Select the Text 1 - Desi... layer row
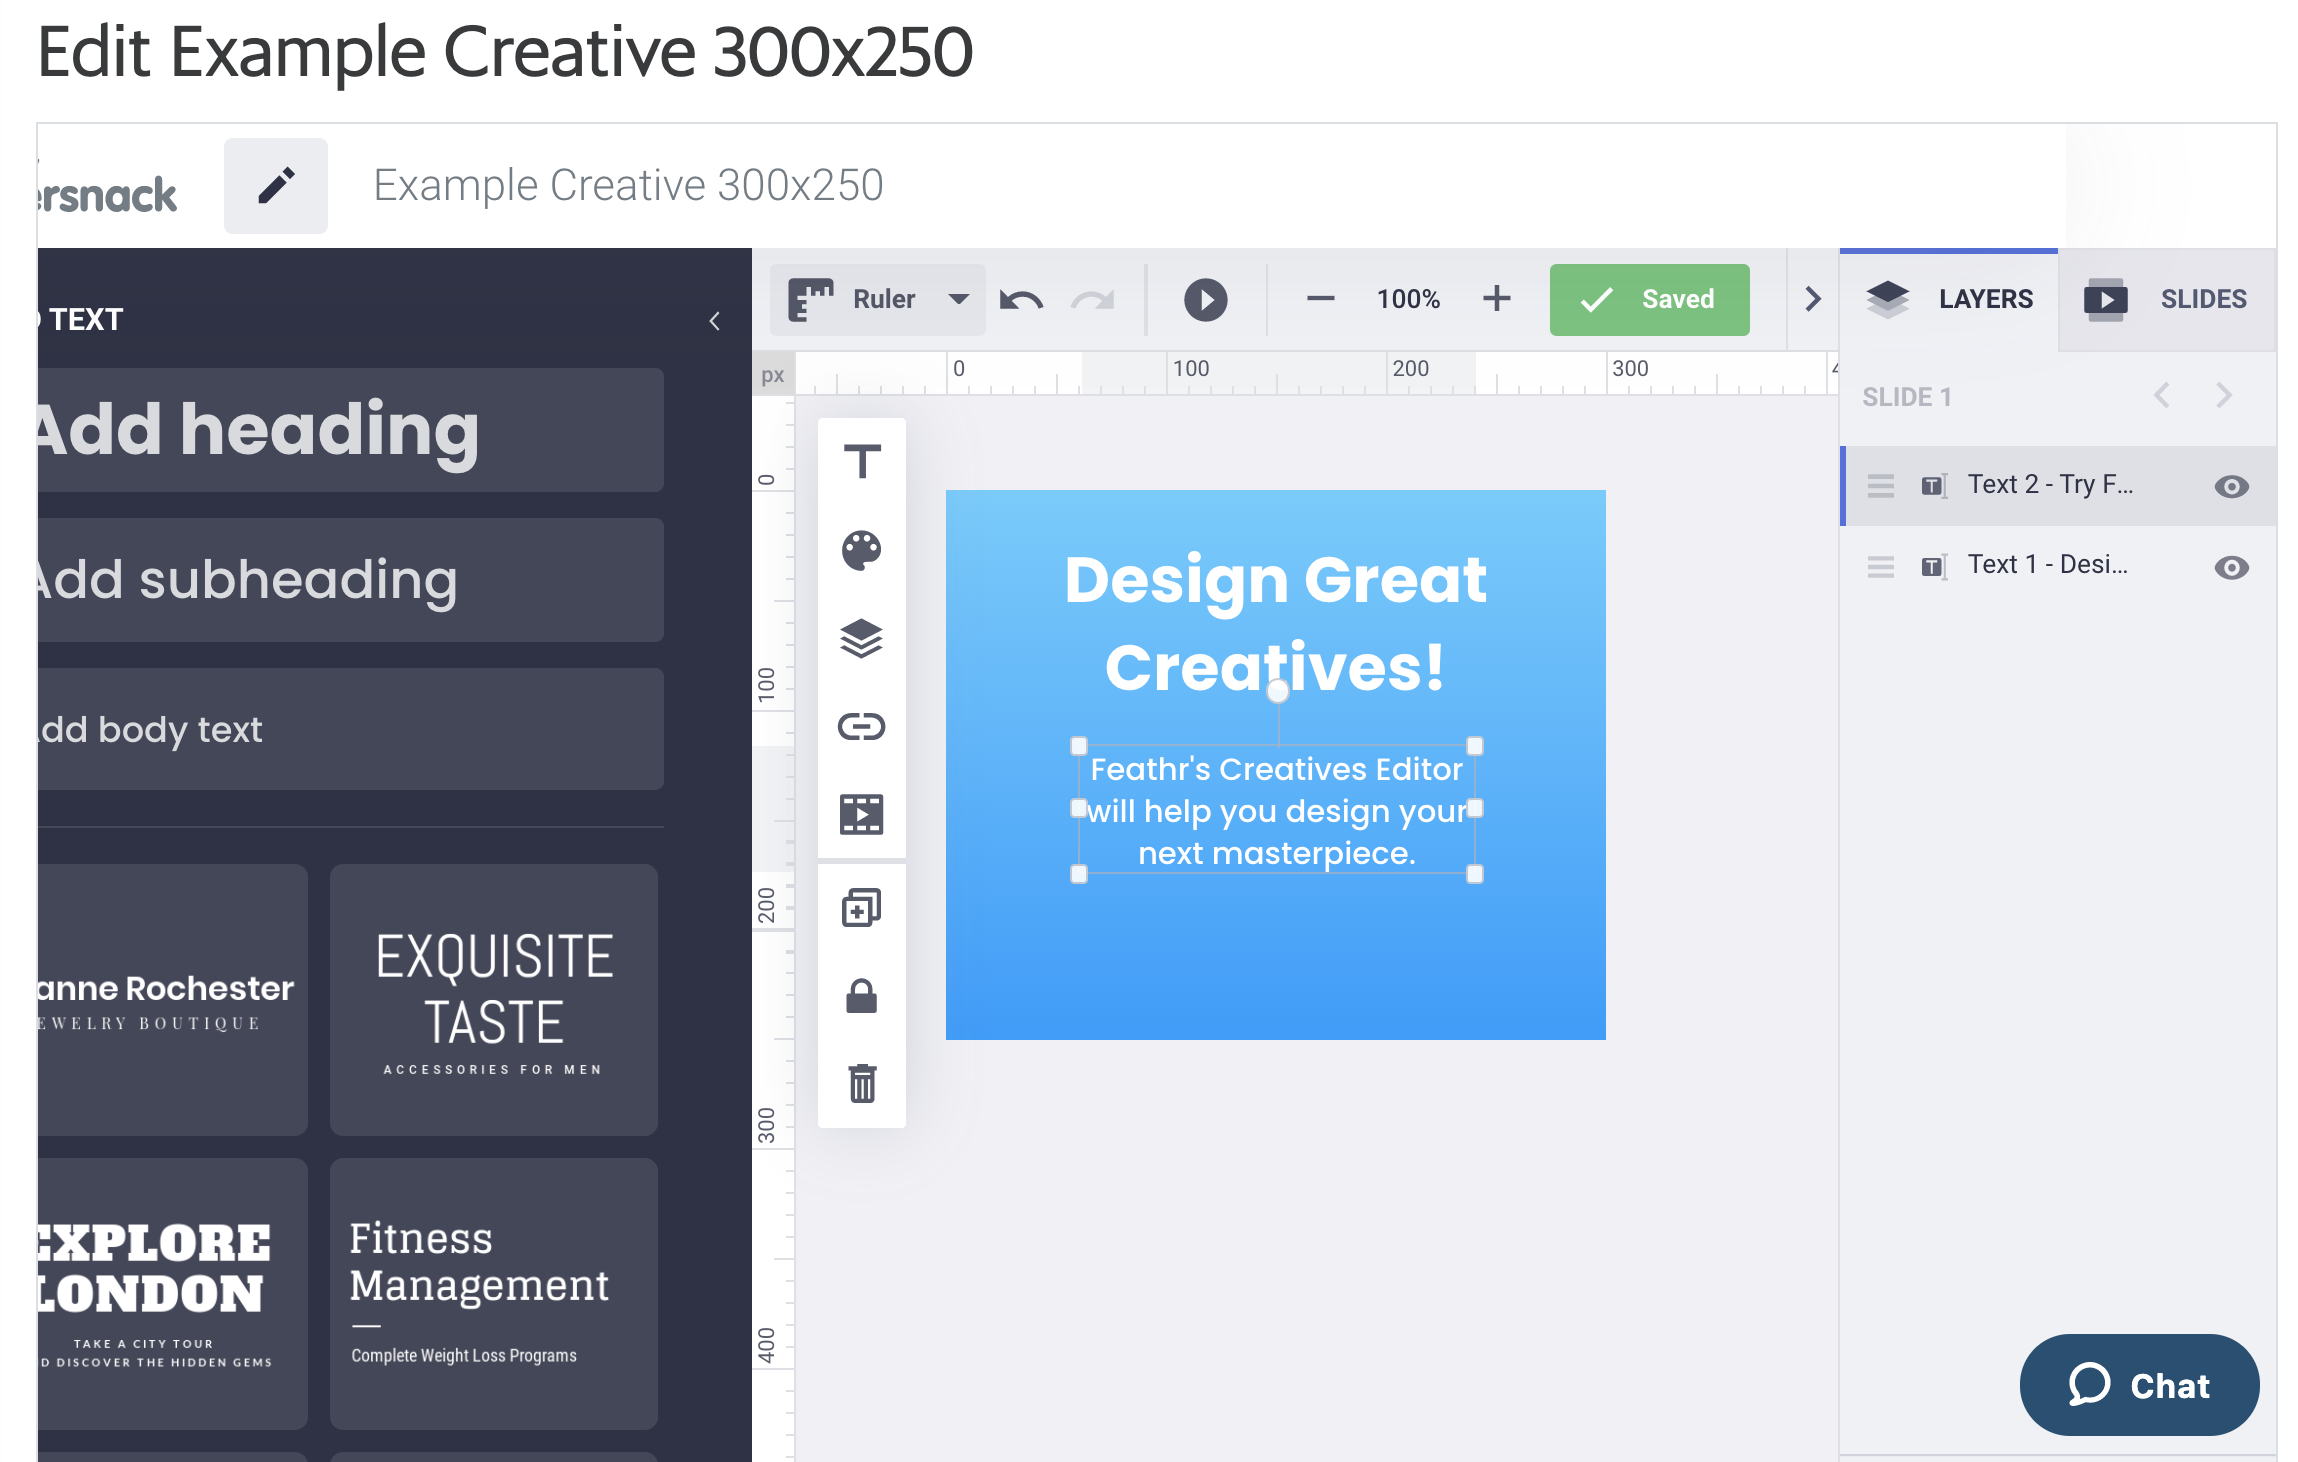Viewport: 2298px width, 1462px height. [2059, 567]
